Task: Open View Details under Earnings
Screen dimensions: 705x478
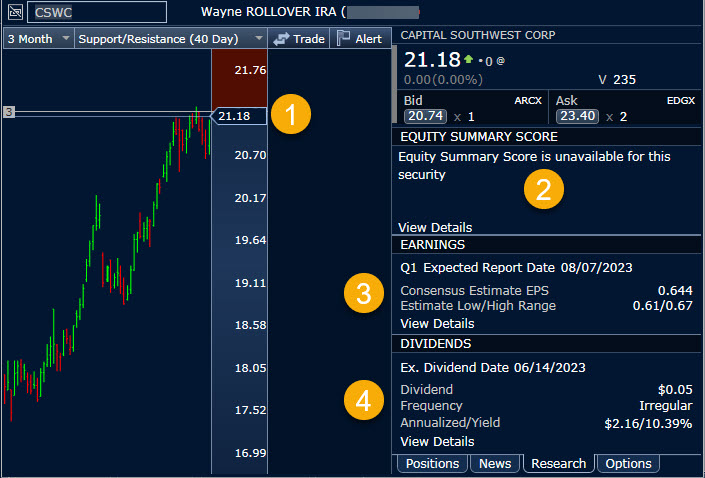Action: (437, 323)
